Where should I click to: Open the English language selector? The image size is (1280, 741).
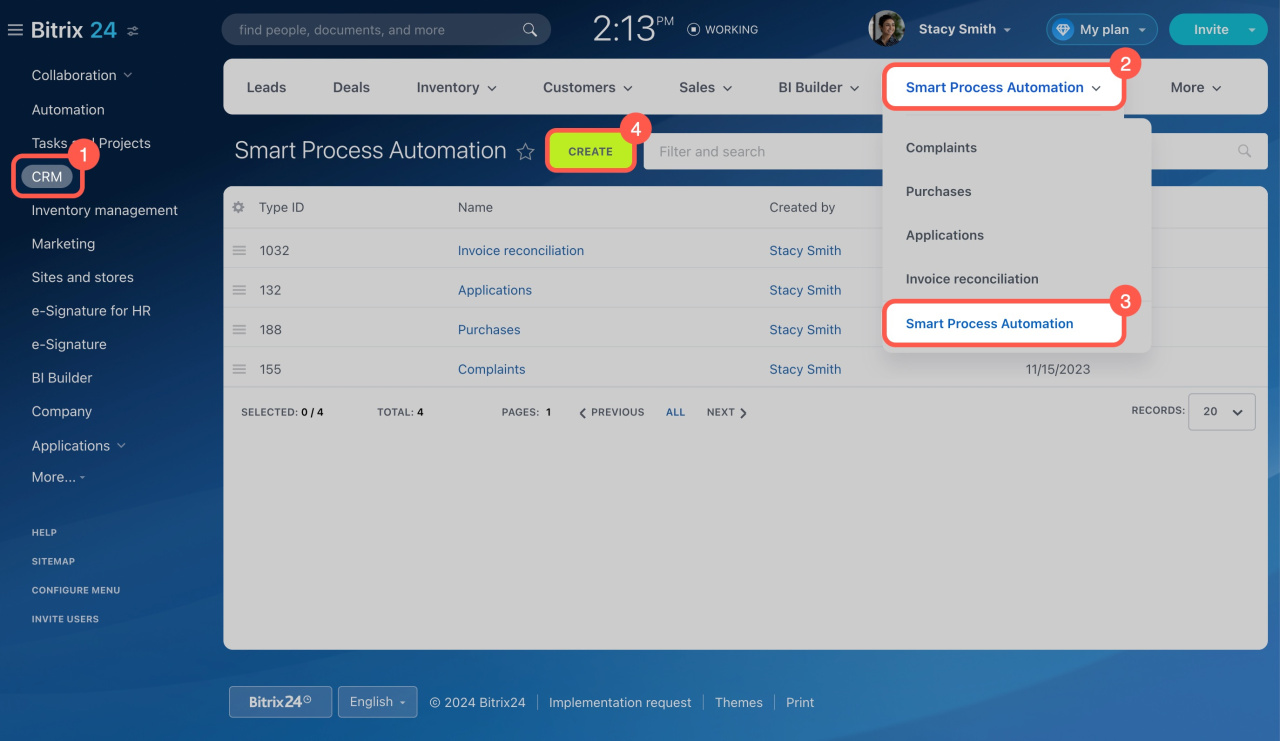pos(378,702)
